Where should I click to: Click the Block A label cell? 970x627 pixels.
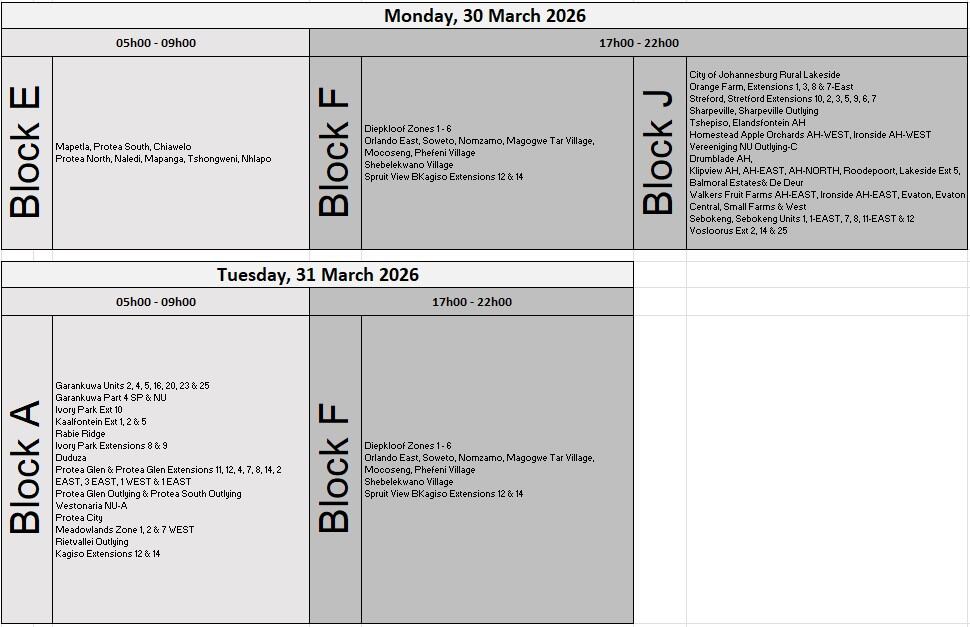[x=27, y=469]
